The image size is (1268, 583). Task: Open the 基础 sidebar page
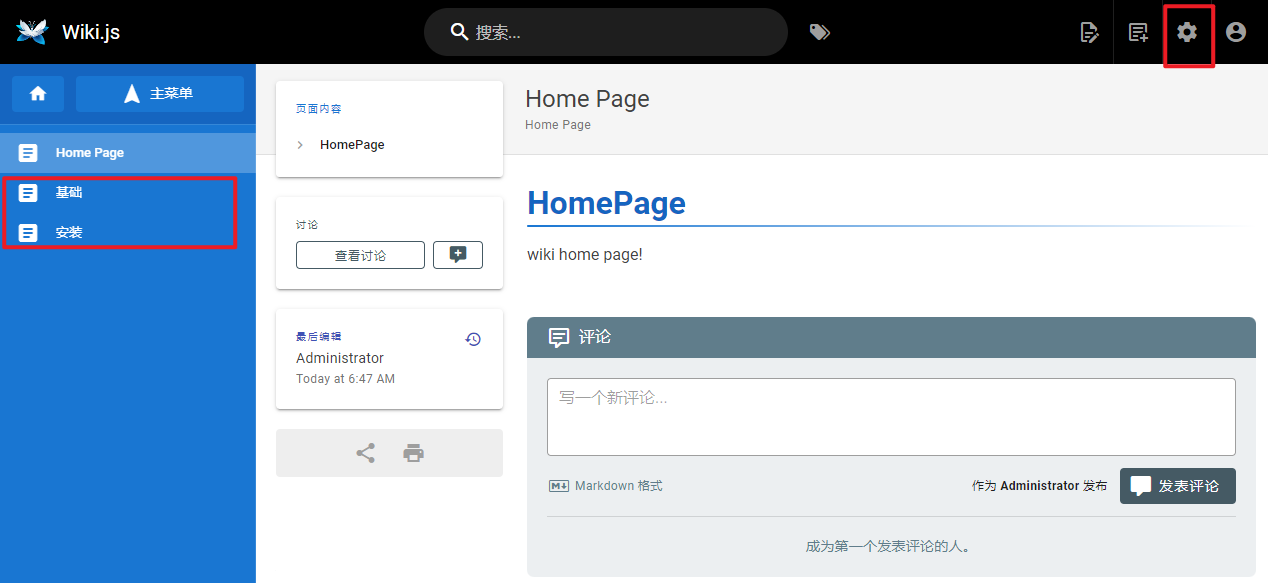pyautogui.click(x=128, y=193)
